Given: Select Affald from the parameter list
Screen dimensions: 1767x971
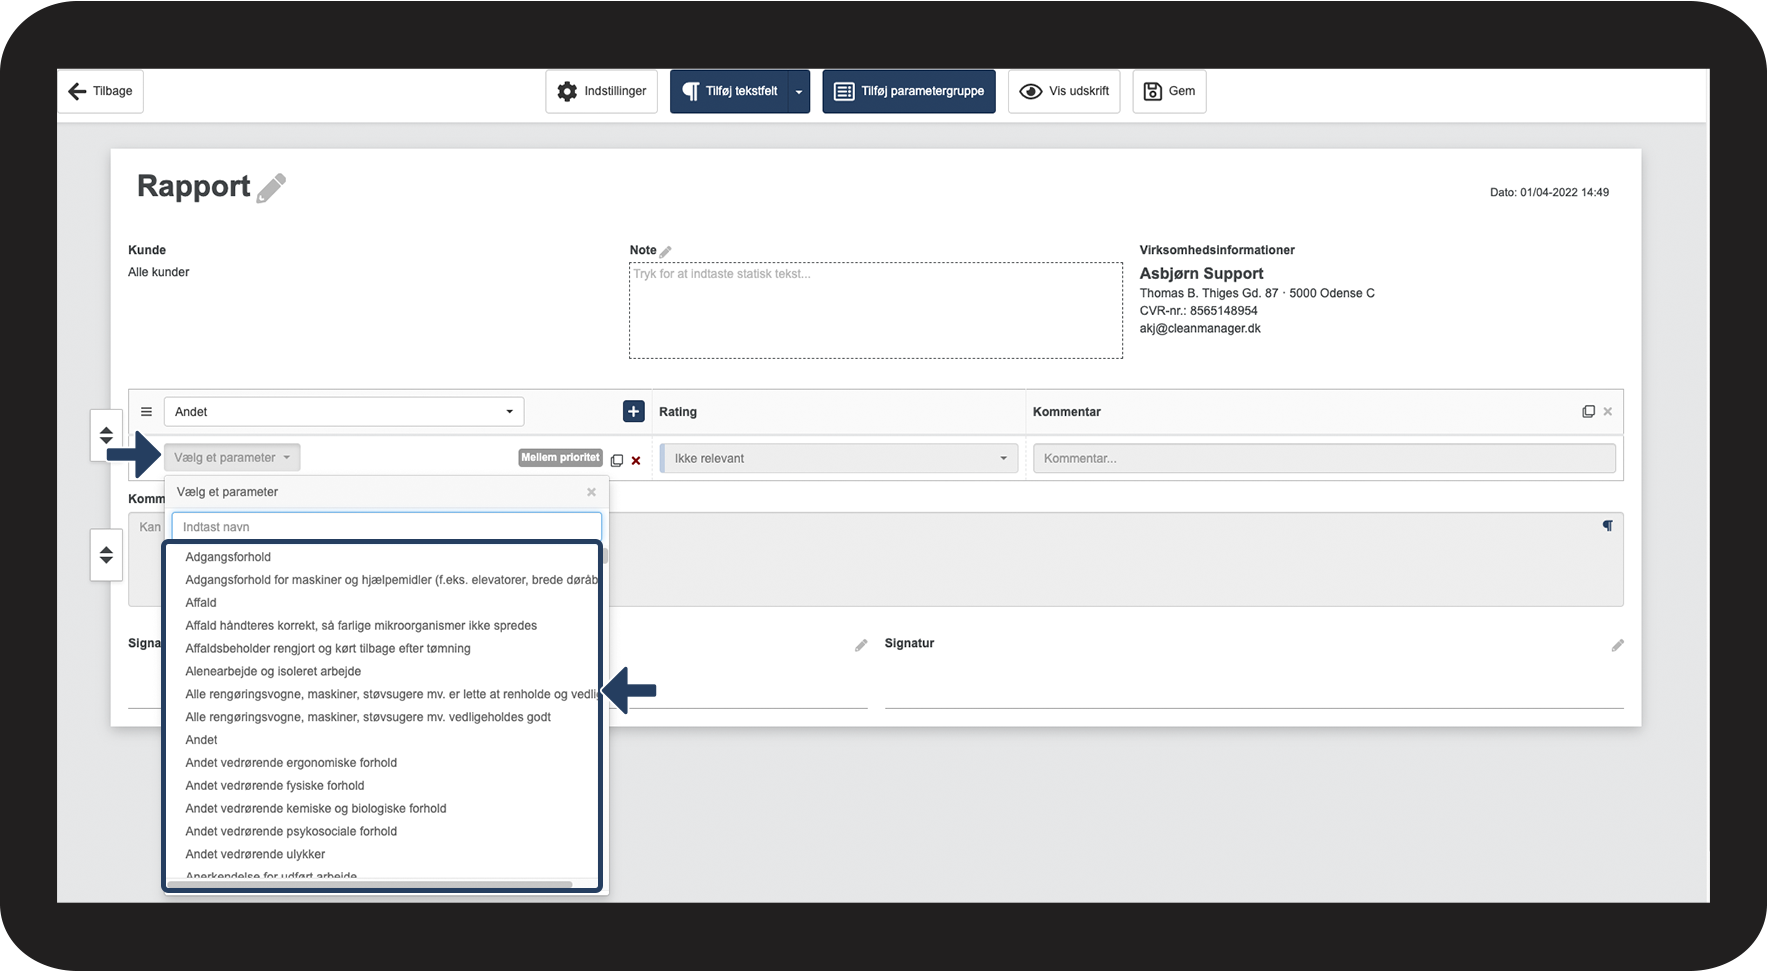Looking at the screenshot, I should (201, 602).
